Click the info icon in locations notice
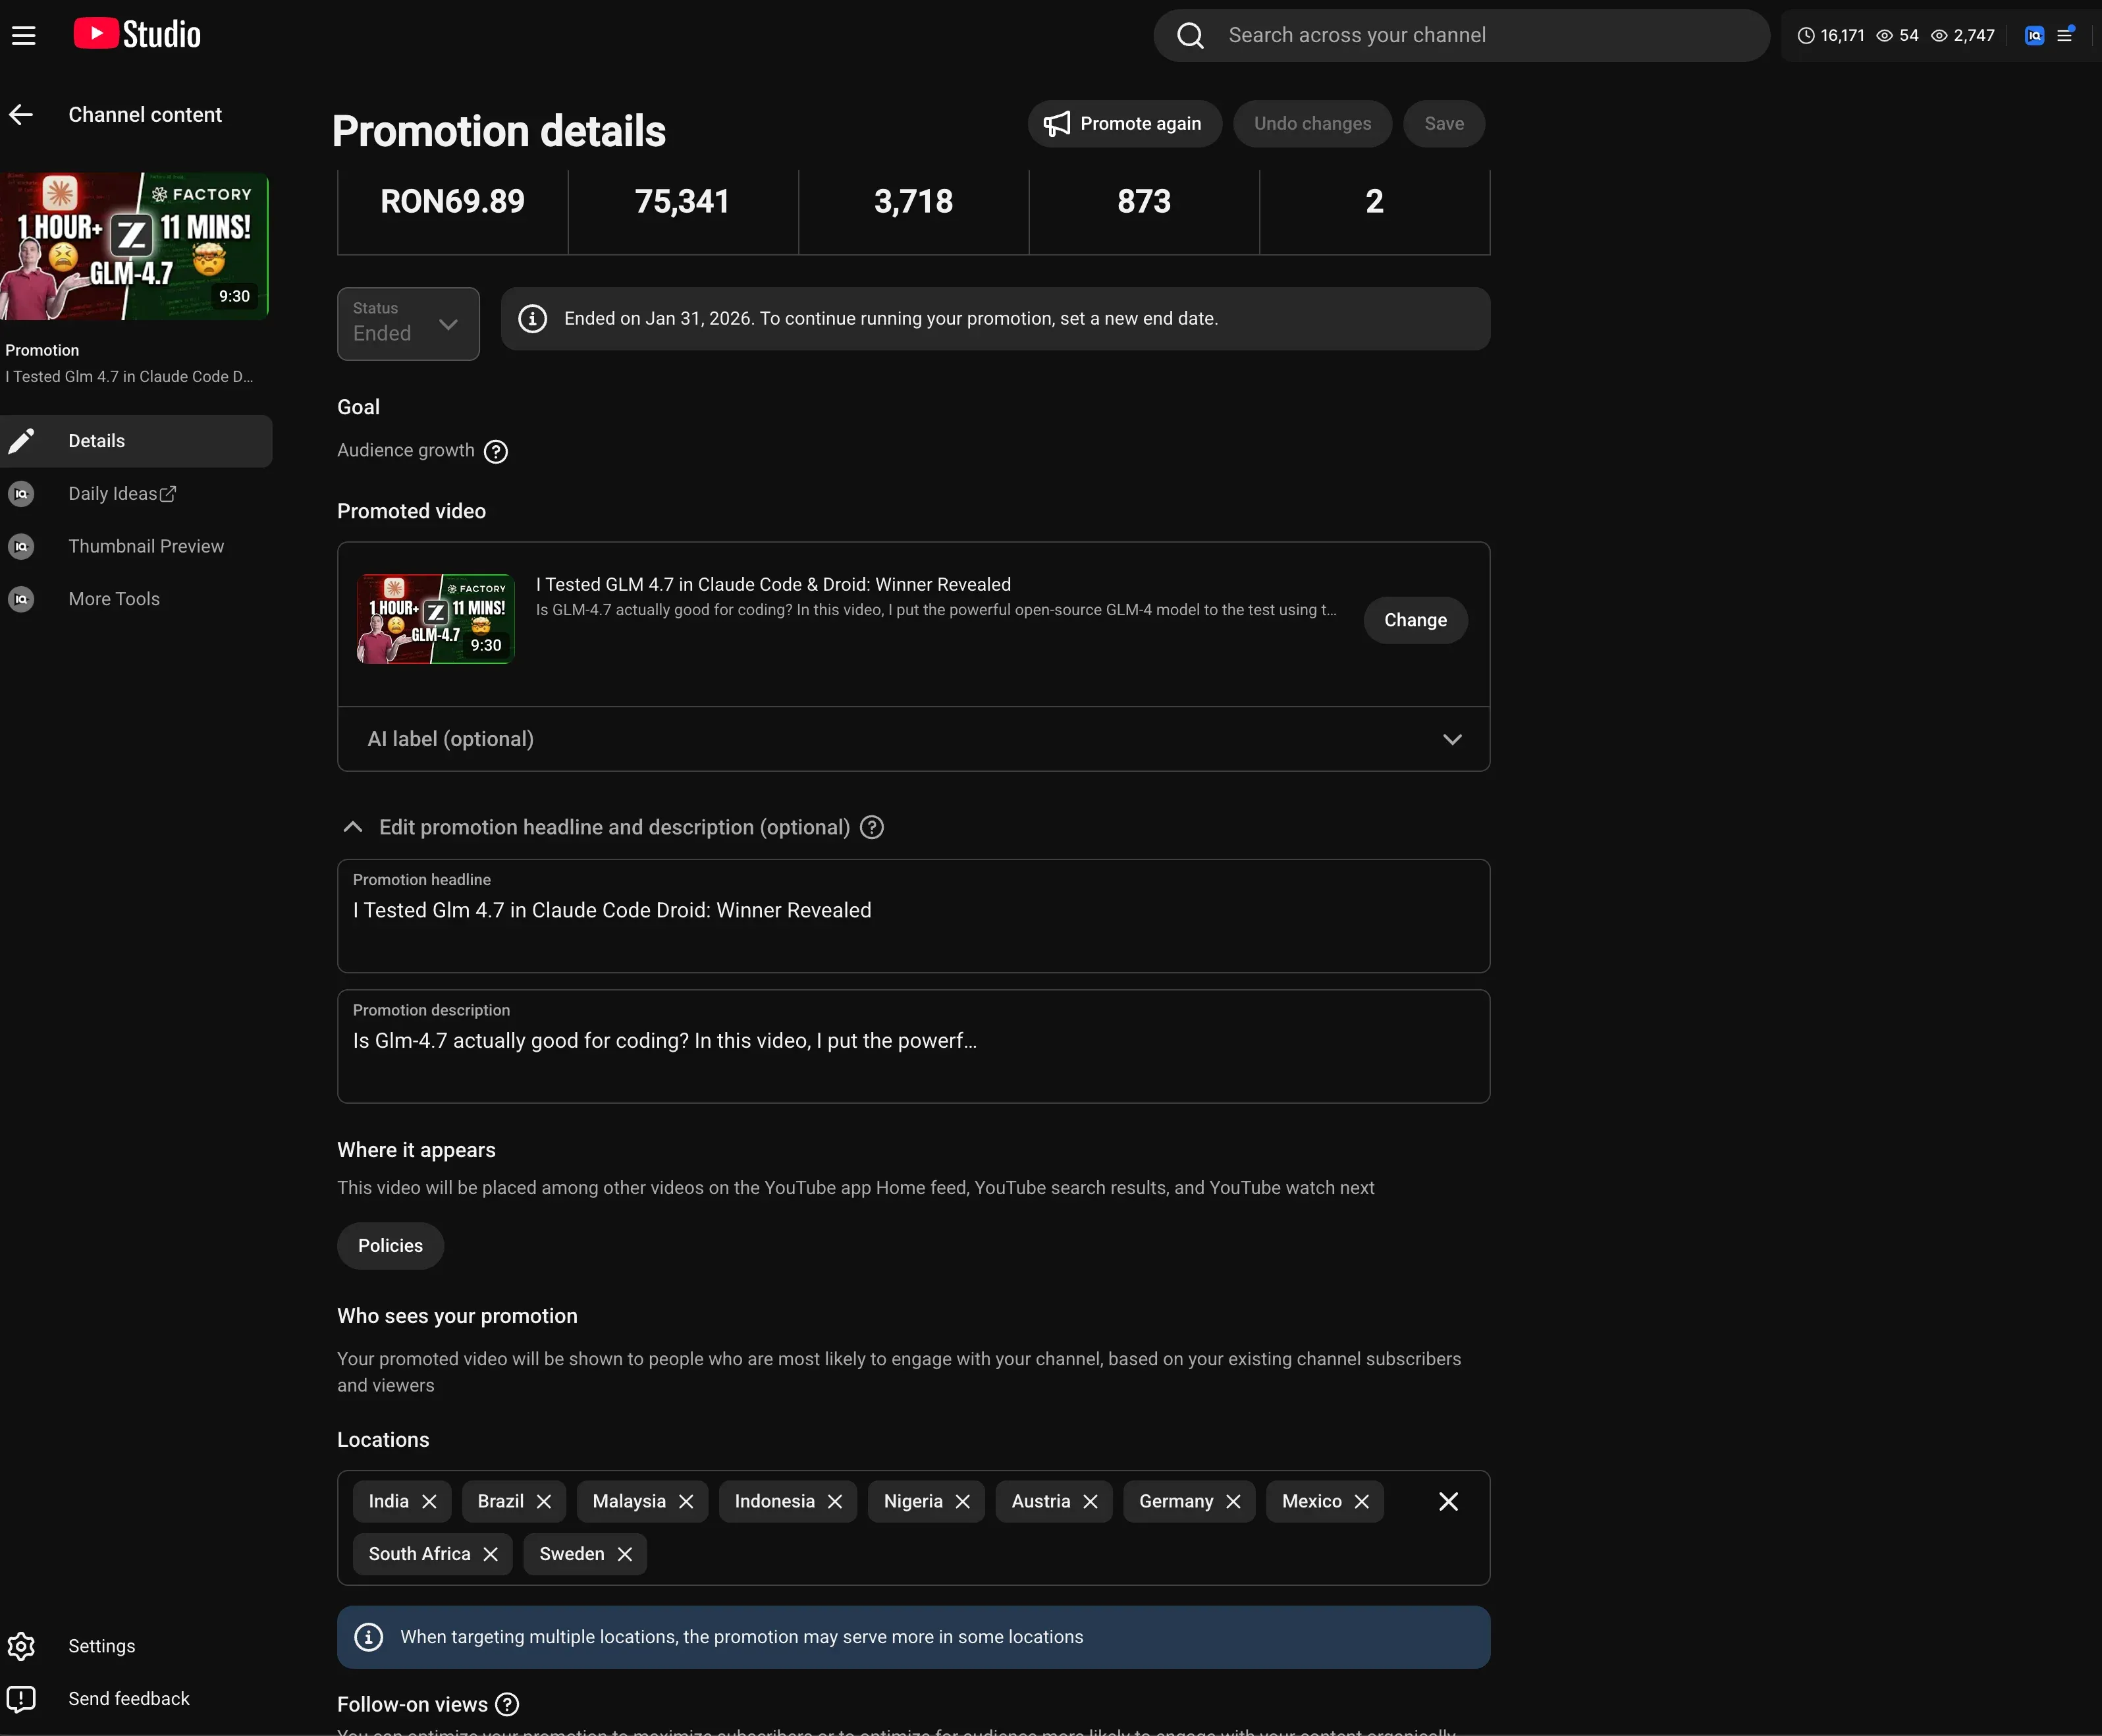 pos(369,1637)
